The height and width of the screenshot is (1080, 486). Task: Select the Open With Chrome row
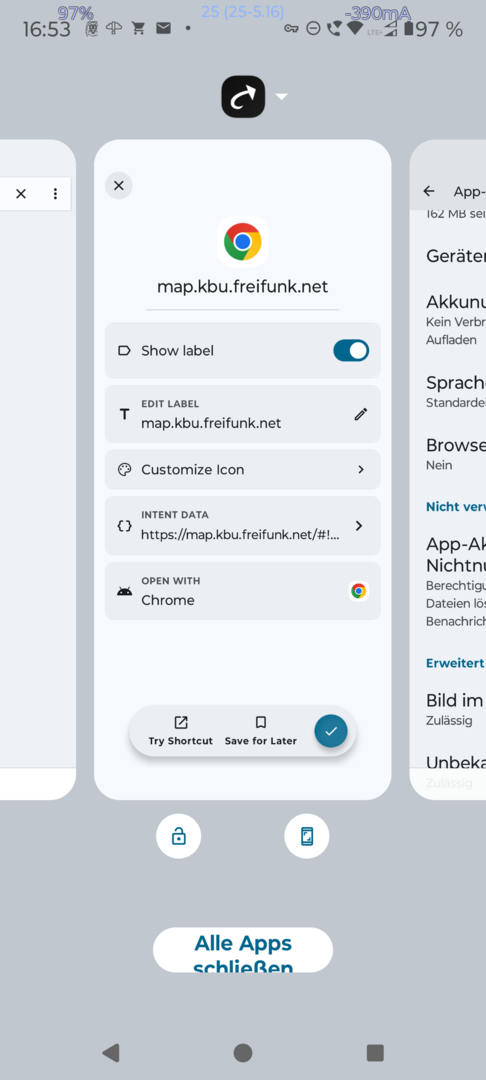coord(242,591)
